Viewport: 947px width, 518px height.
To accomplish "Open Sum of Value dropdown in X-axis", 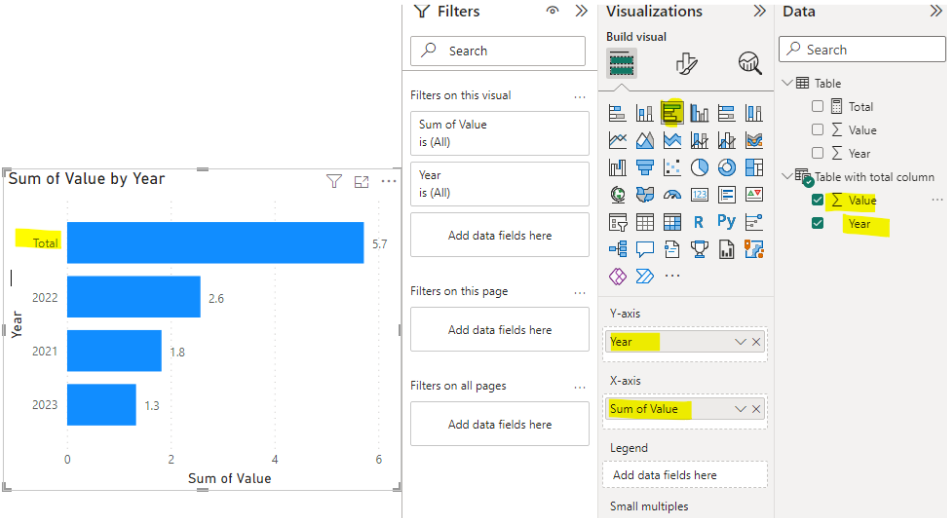I will 740,409.
